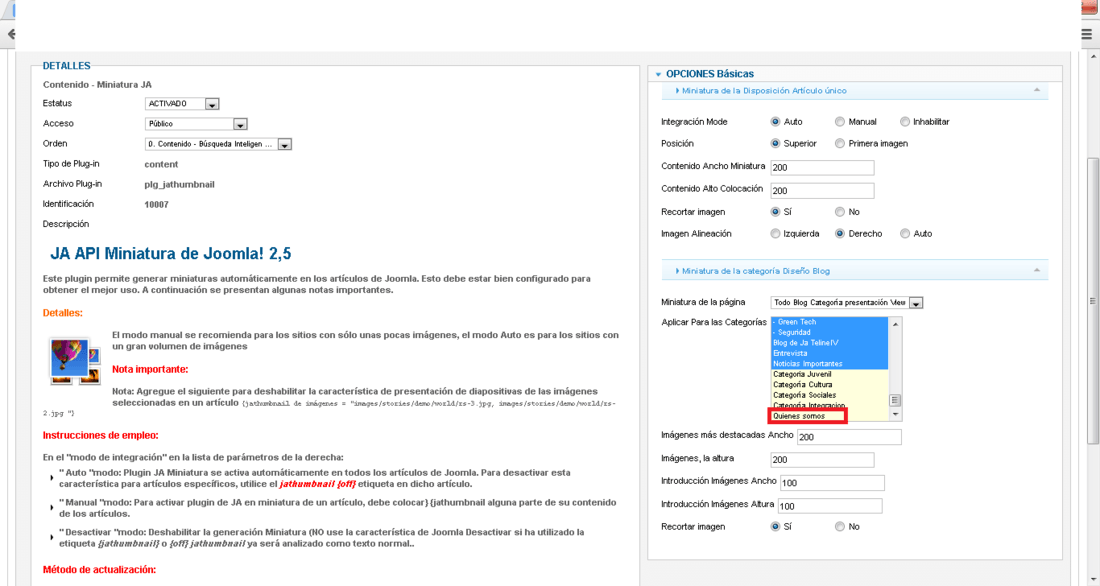Choose No for Diseño Blog Recortar imagen
1100x586 pixels.
tap(840, 526)
